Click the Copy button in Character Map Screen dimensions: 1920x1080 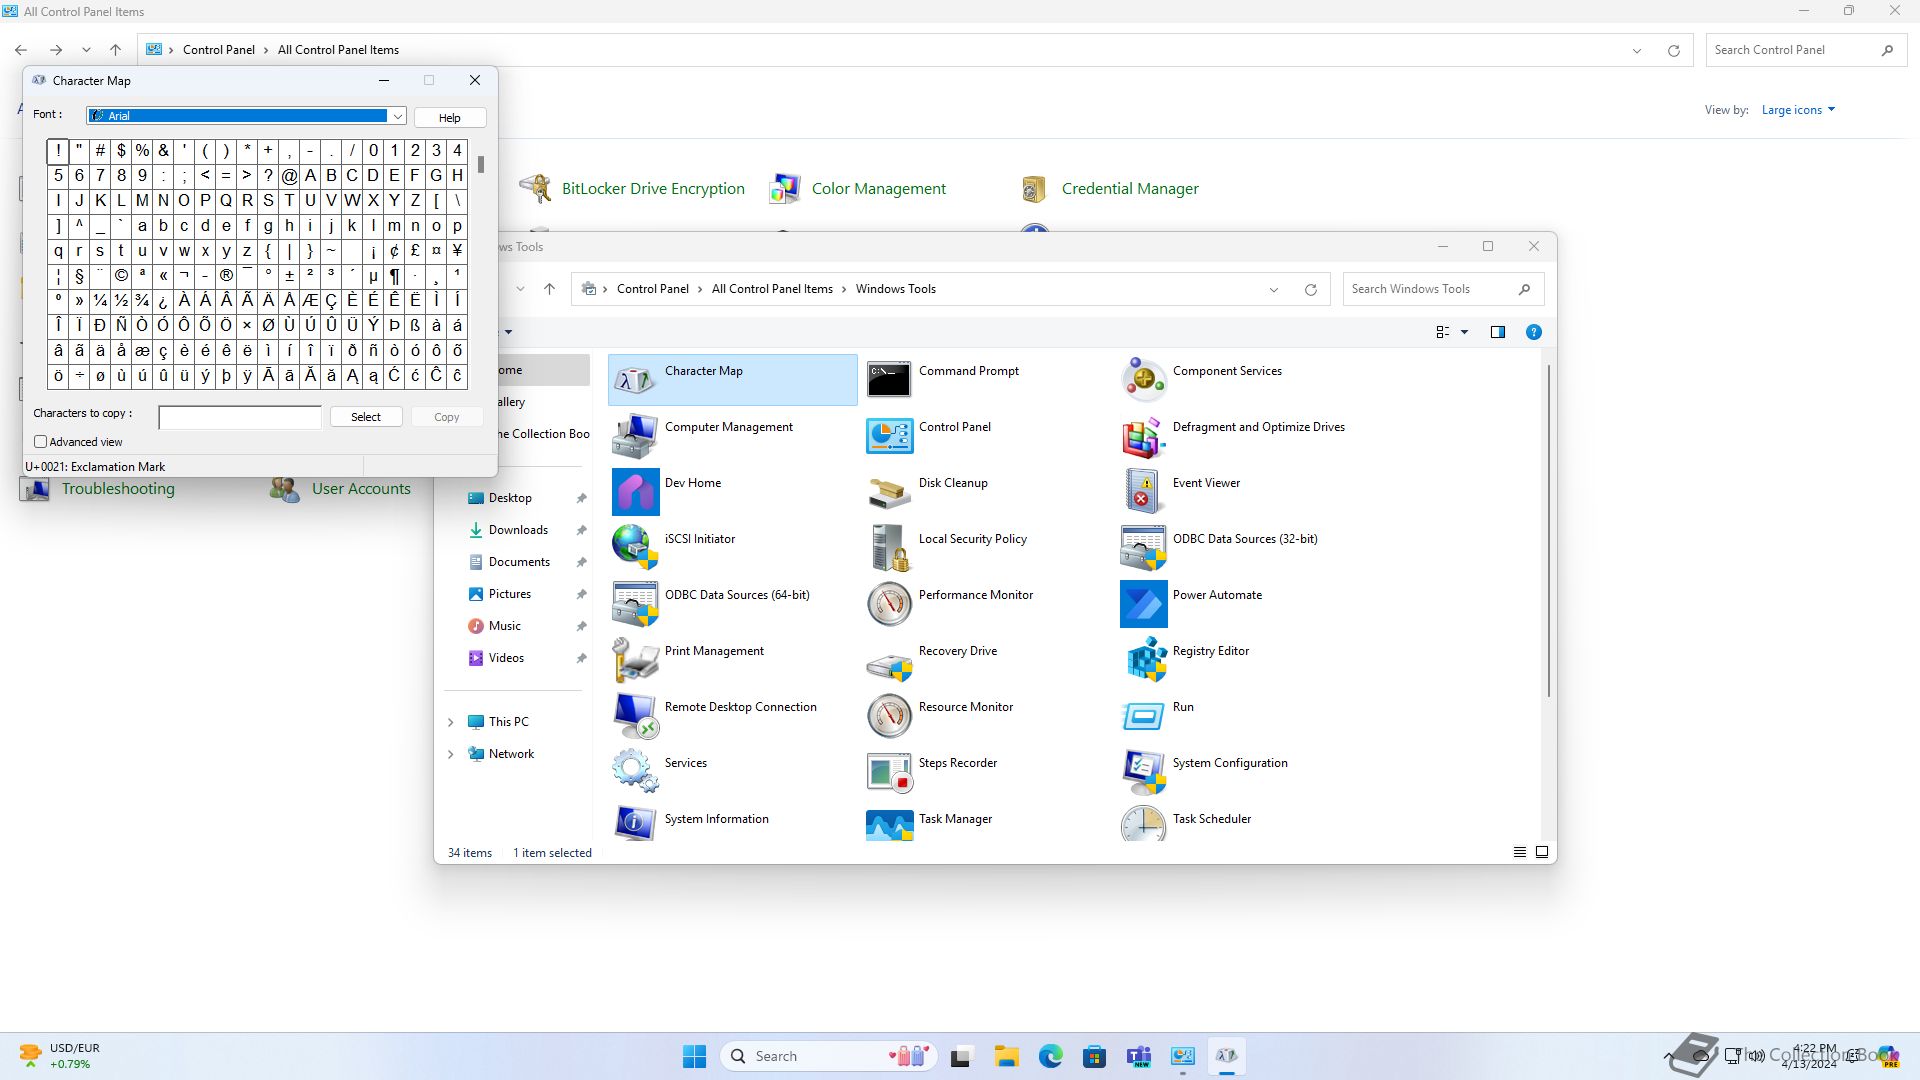(447, 417)
